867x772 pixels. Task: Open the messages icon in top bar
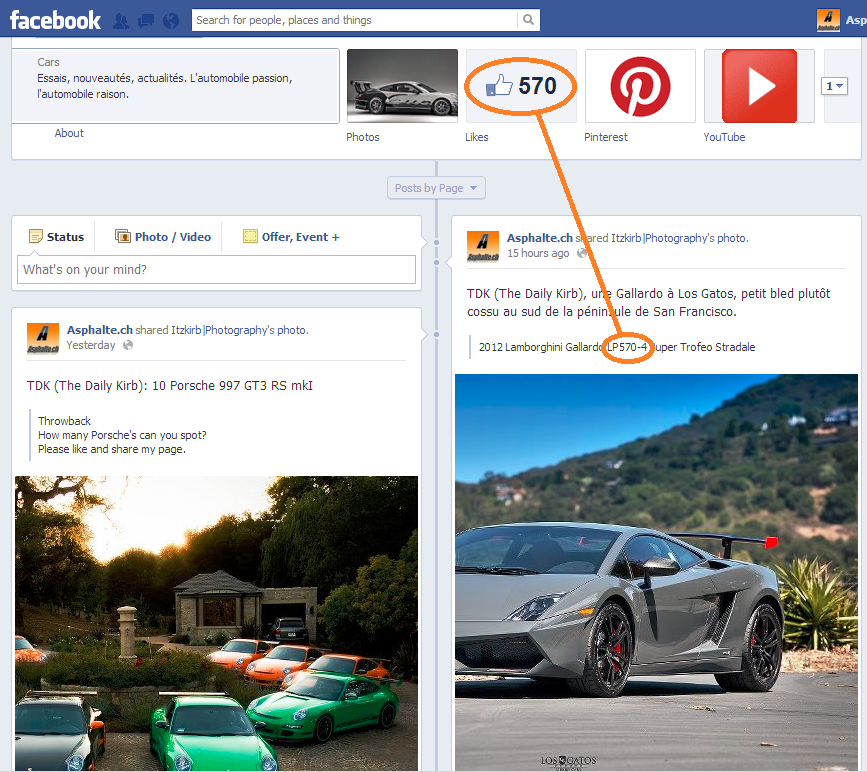coord(146,21)
